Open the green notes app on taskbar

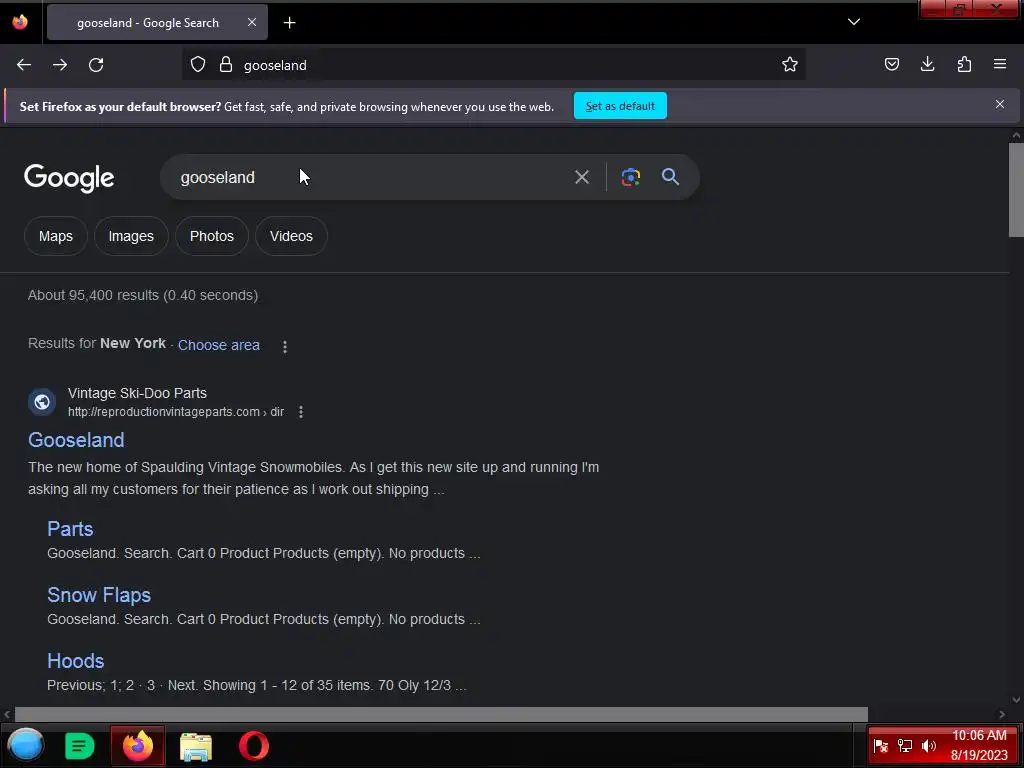click(x=80, y=746)
